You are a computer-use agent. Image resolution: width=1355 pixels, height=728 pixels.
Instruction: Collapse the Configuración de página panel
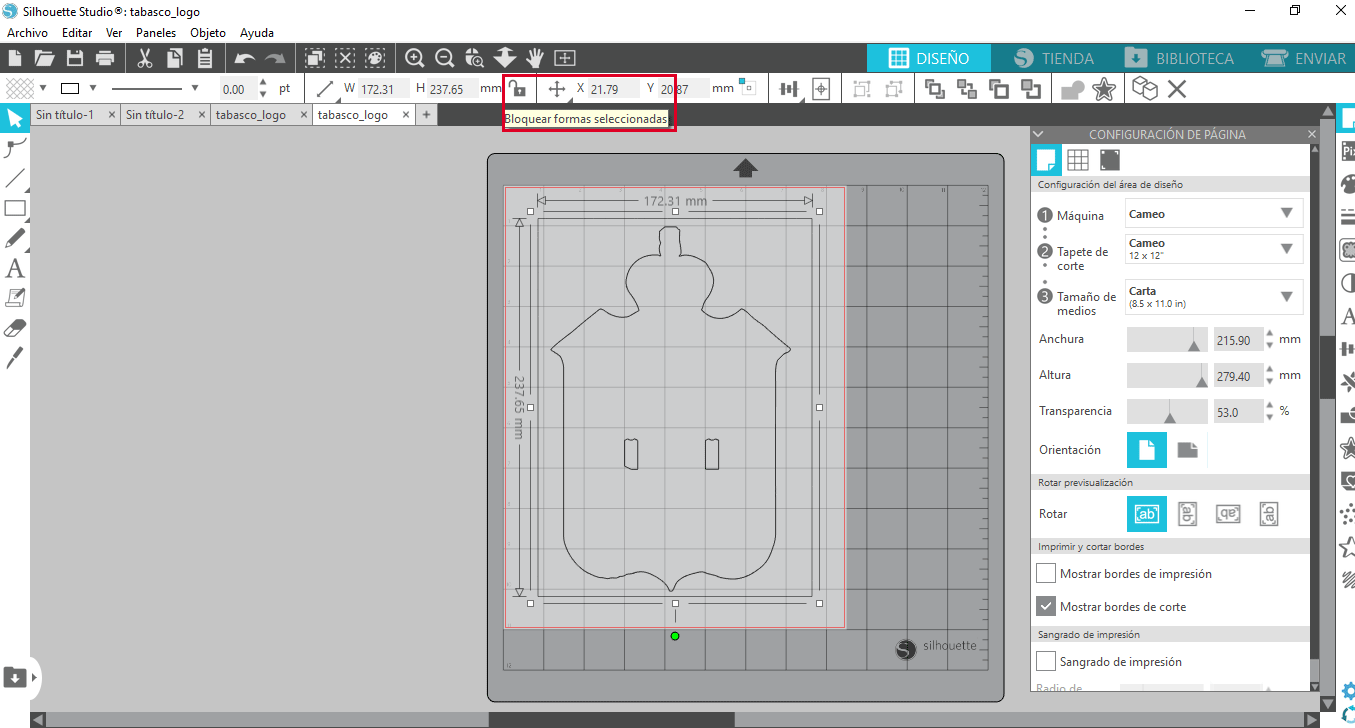point(1038,134)
